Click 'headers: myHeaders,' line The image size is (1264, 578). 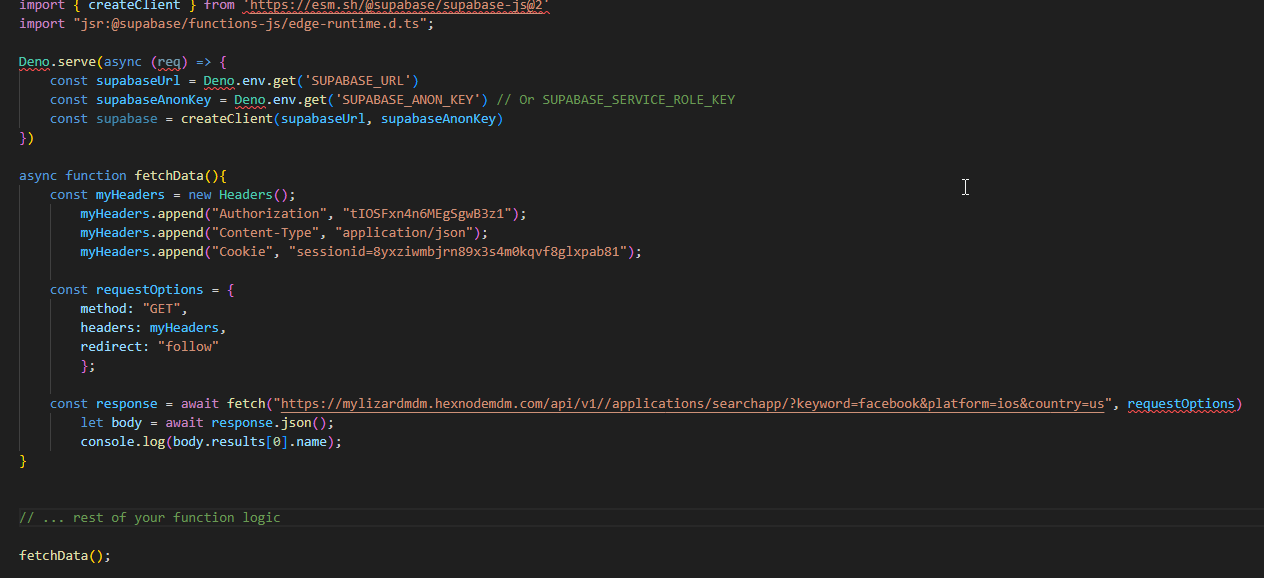154,328
